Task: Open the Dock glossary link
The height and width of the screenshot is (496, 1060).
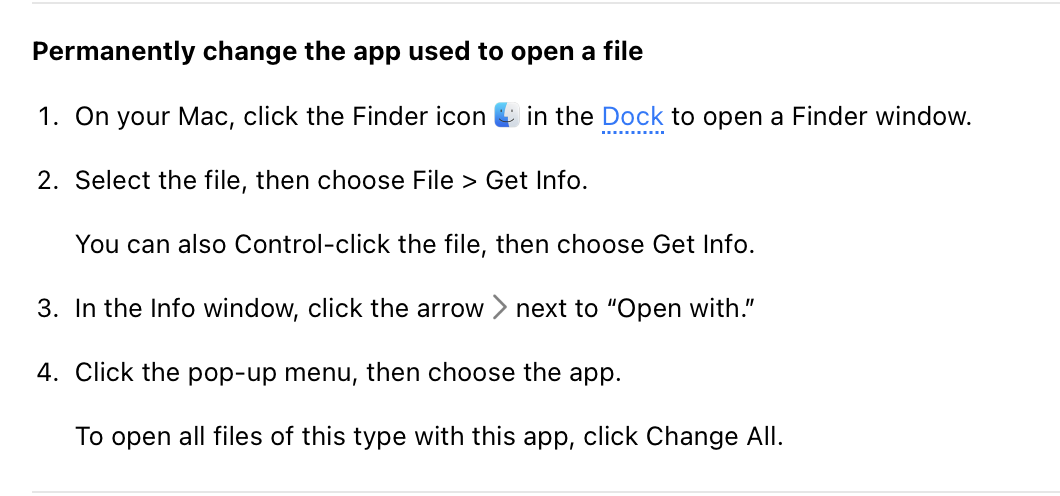Action: (x=633, y=117)
